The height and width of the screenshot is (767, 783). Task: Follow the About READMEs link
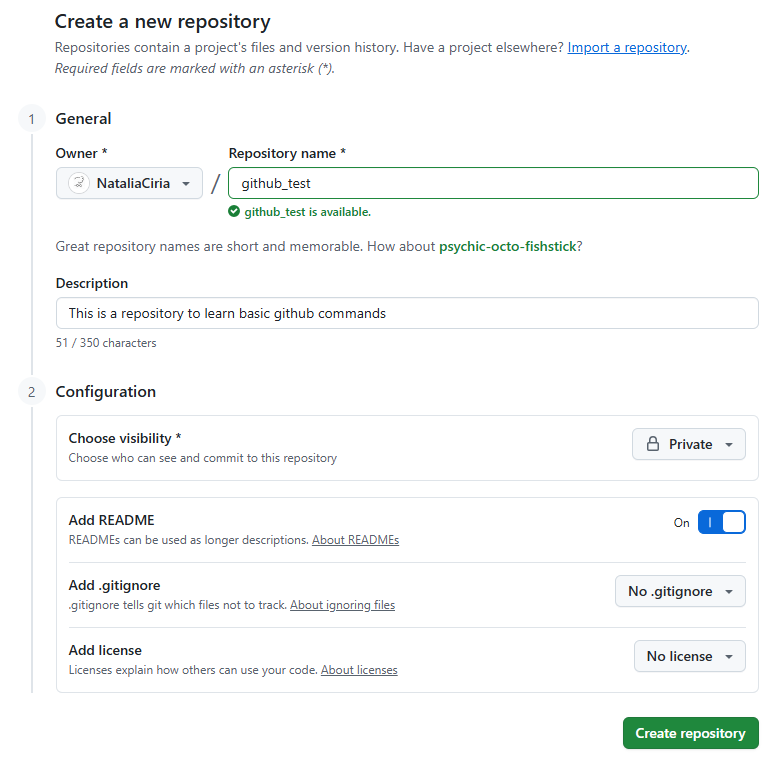[355, 540]
